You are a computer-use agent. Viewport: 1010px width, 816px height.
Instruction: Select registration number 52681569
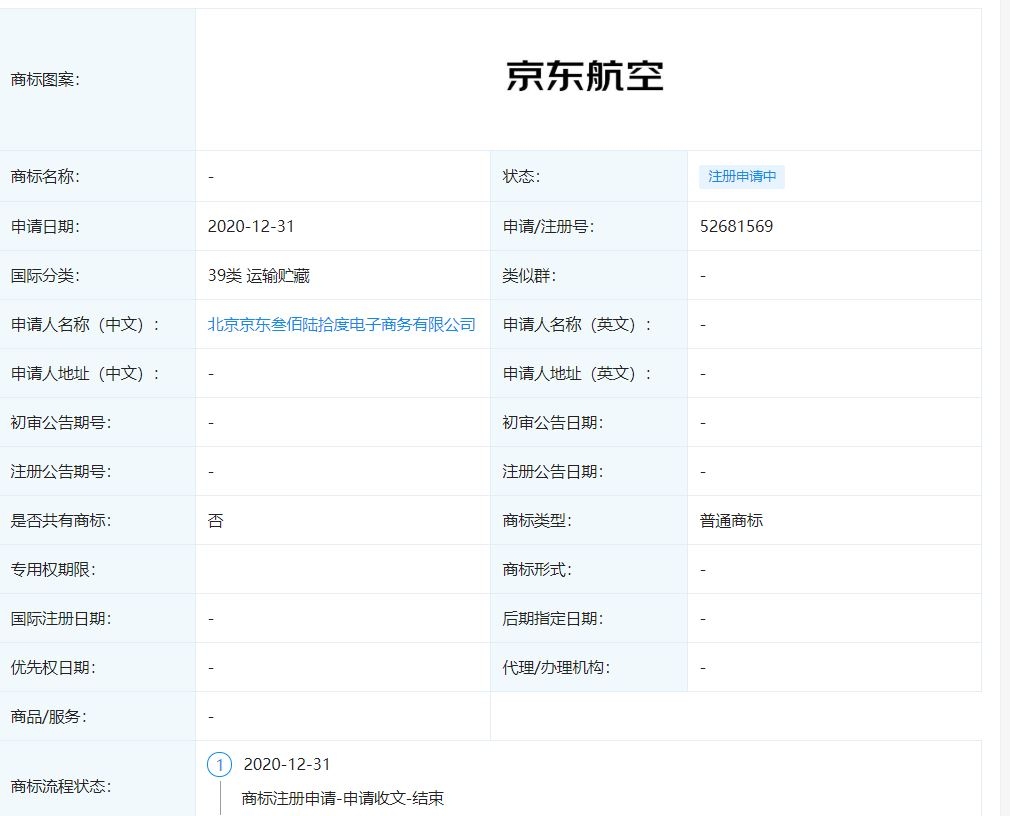click(736, 227)
